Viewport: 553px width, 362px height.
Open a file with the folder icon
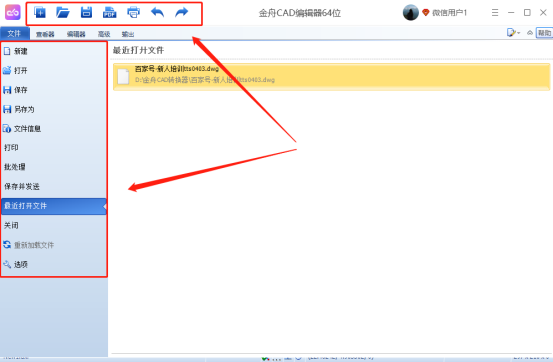[x=63, y=12]
